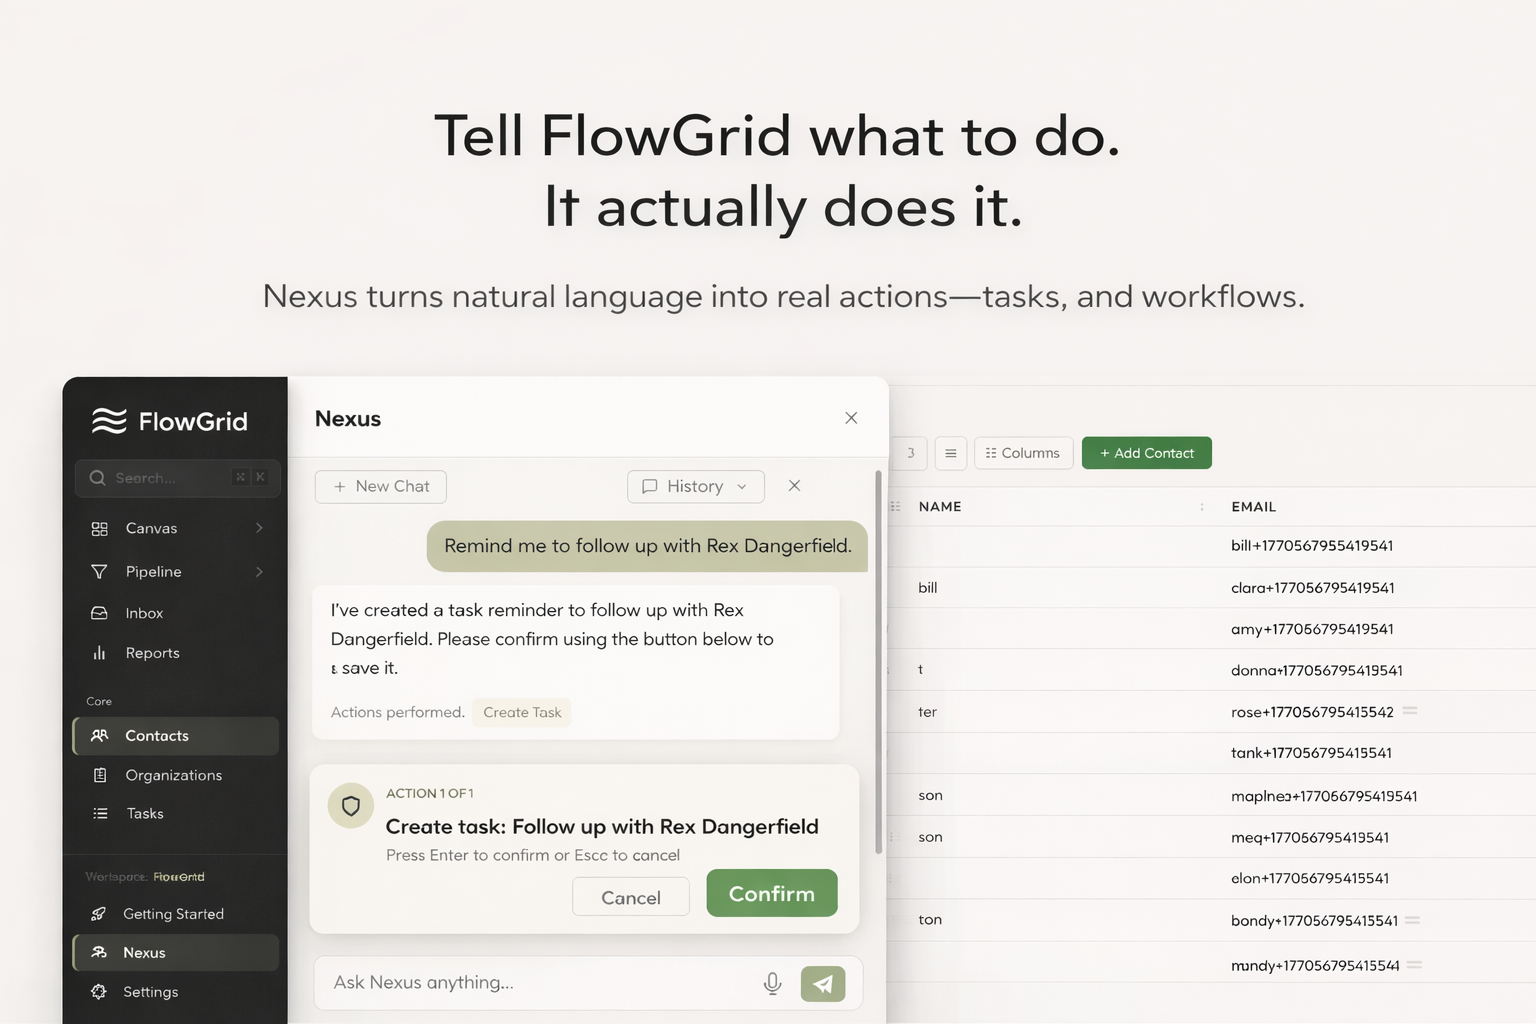The height and width of the screenshot is (1024, 1536).
Task: Click the search icon in the sidebar
Action: [97, 478]
